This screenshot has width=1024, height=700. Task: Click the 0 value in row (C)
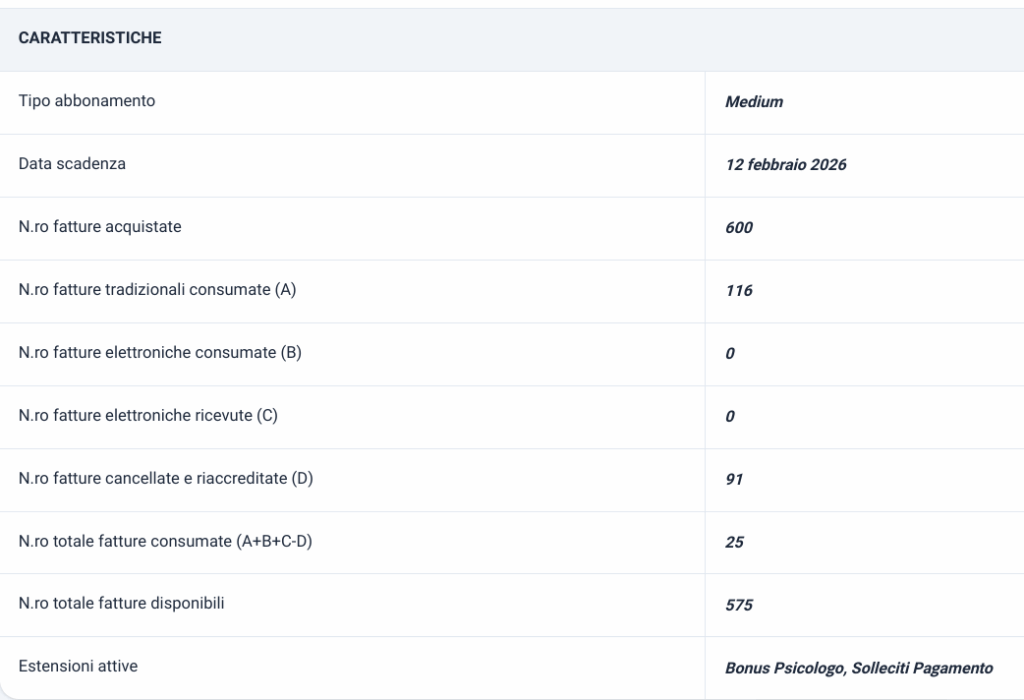point(729,416)
